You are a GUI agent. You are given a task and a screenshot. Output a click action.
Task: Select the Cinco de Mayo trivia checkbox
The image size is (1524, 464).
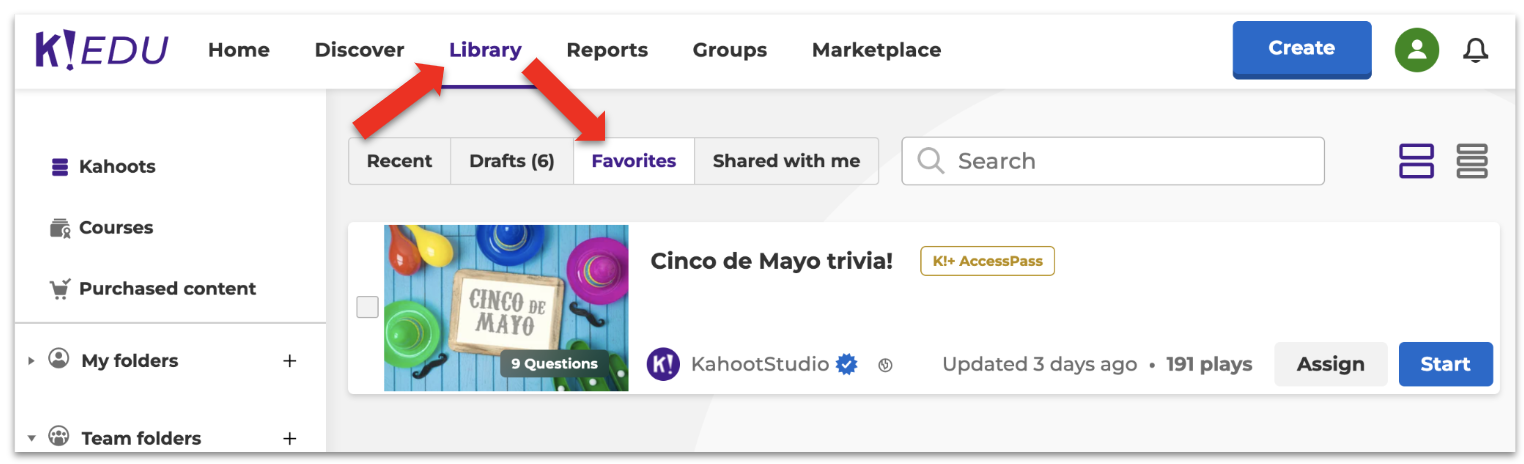pos(367,307)
